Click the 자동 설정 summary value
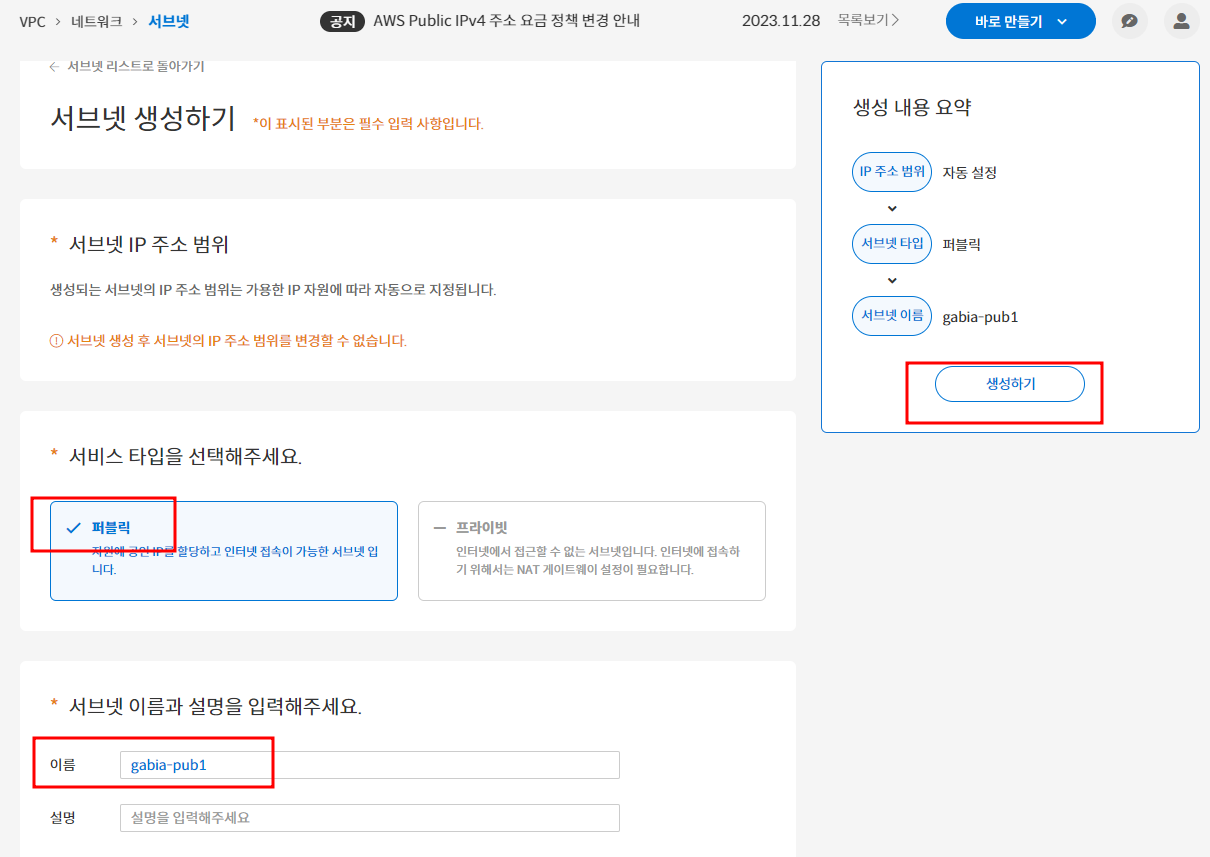Screen dimensions: 1210x857 pyautogui.click(x=970, y=172)
